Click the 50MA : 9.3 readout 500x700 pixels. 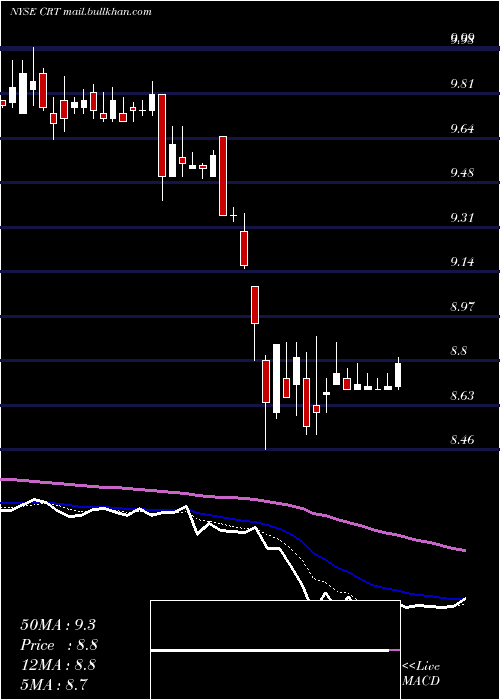(x=58, y=625)
